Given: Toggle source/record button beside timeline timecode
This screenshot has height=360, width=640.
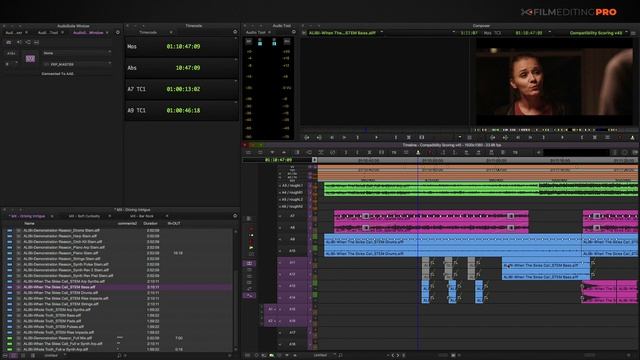Looking at the screenshot, I should [314, 160].
